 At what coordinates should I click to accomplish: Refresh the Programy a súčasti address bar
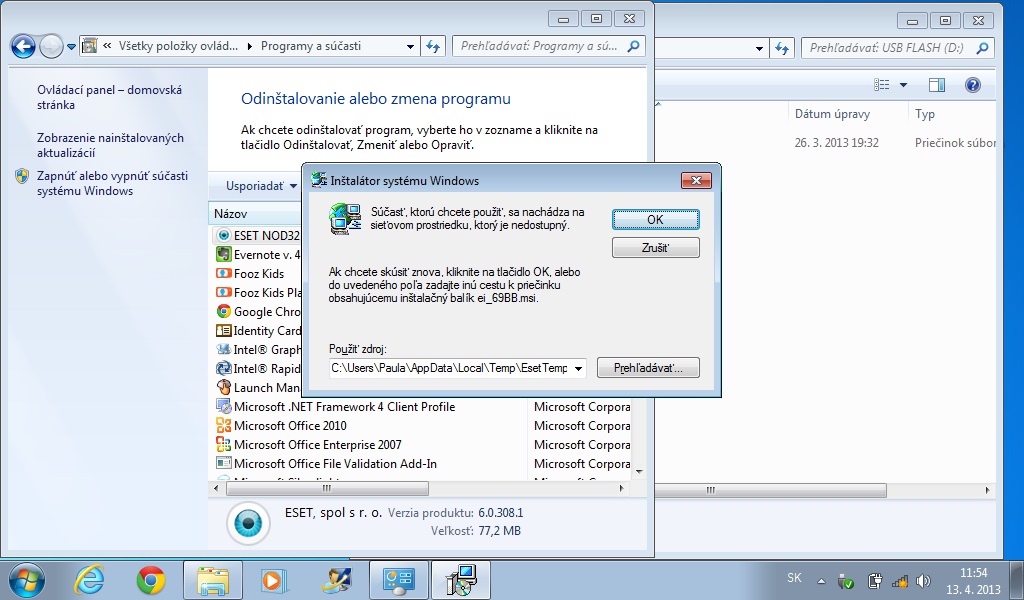coord(433,46)
